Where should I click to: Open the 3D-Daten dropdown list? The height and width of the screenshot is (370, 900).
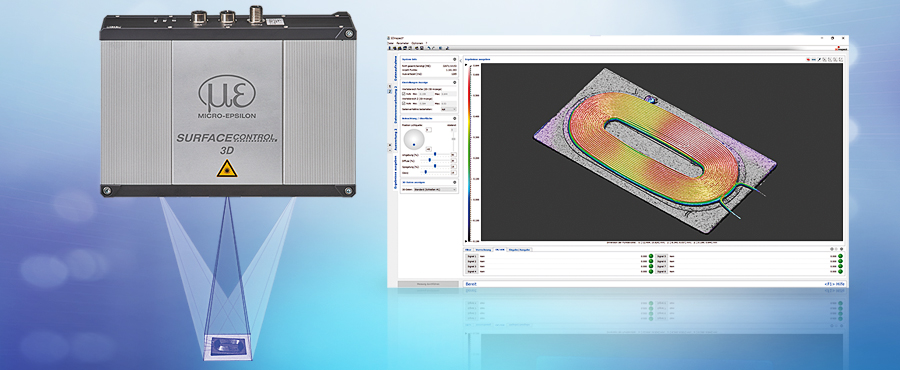(435, 189)
